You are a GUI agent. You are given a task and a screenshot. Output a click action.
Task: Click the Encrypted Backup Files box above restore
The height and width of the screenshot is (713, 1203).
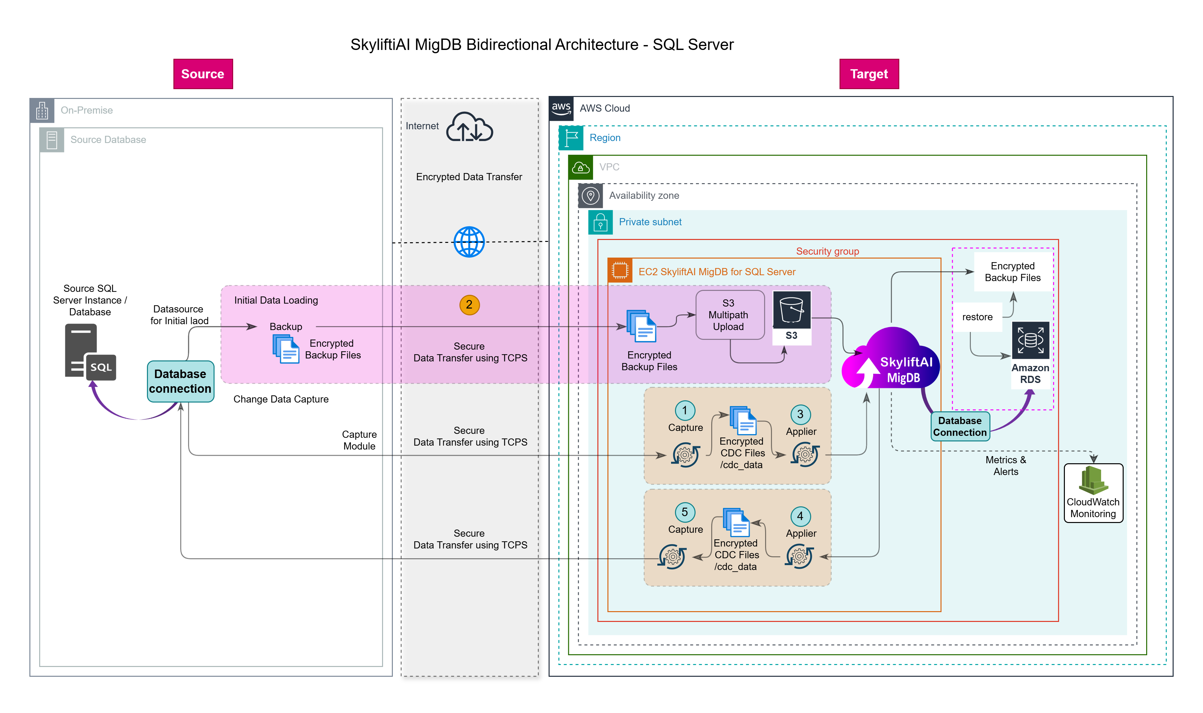pyautogui.click(x=1012, y=272)
